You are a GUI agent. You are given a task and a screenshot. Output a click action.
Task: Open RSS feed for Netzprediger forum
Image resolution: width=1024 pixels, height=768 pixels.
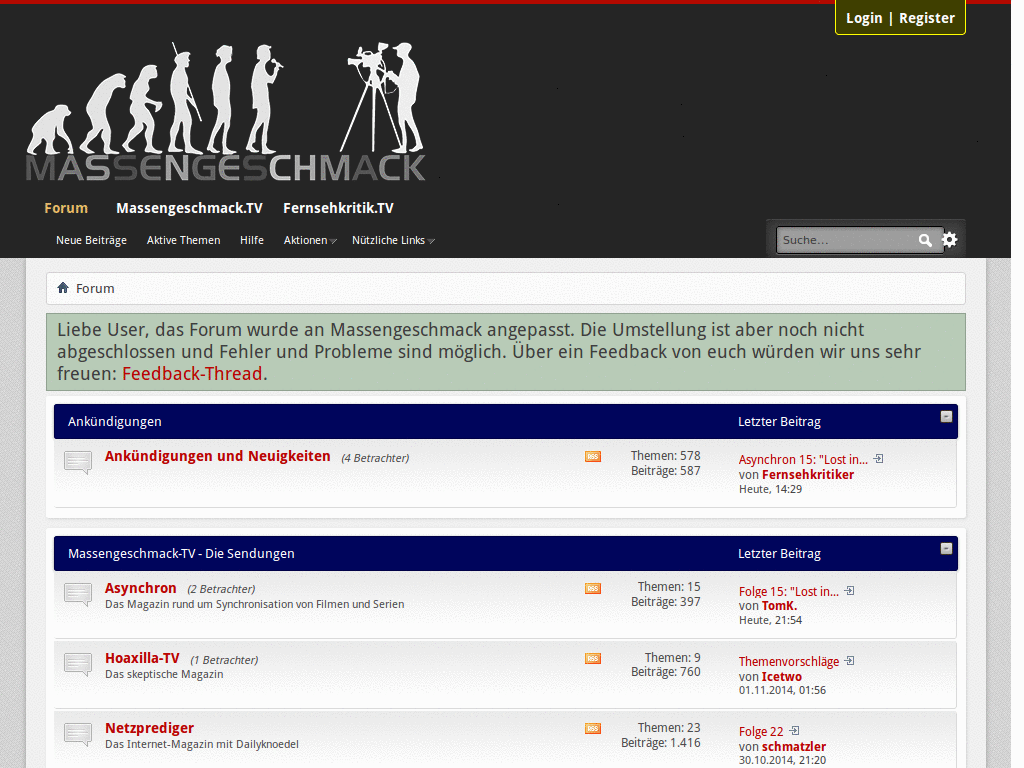tap(593, 728)
